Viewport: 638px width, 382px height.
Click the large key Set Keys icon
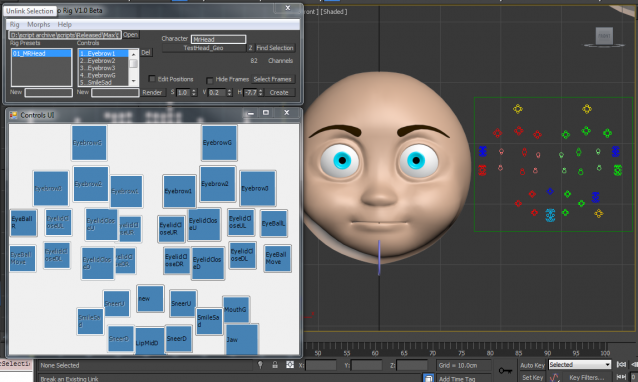pyautogui.click(x=505, y=370)
